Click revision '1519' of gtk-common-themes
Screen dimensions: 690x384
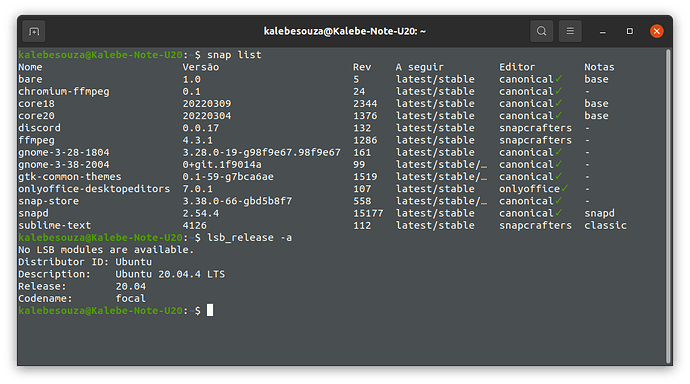tap(365, 177)
